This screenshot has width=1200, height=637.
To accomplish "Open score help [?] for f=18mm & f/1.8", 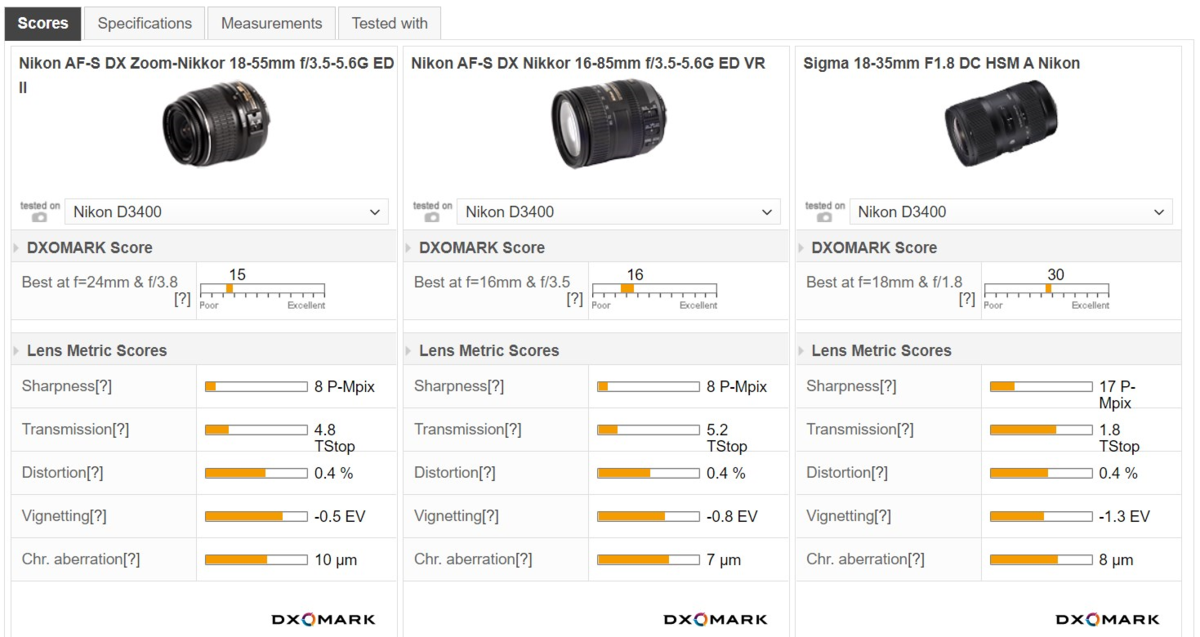I will pyautogui.click(x=967, y=299).
